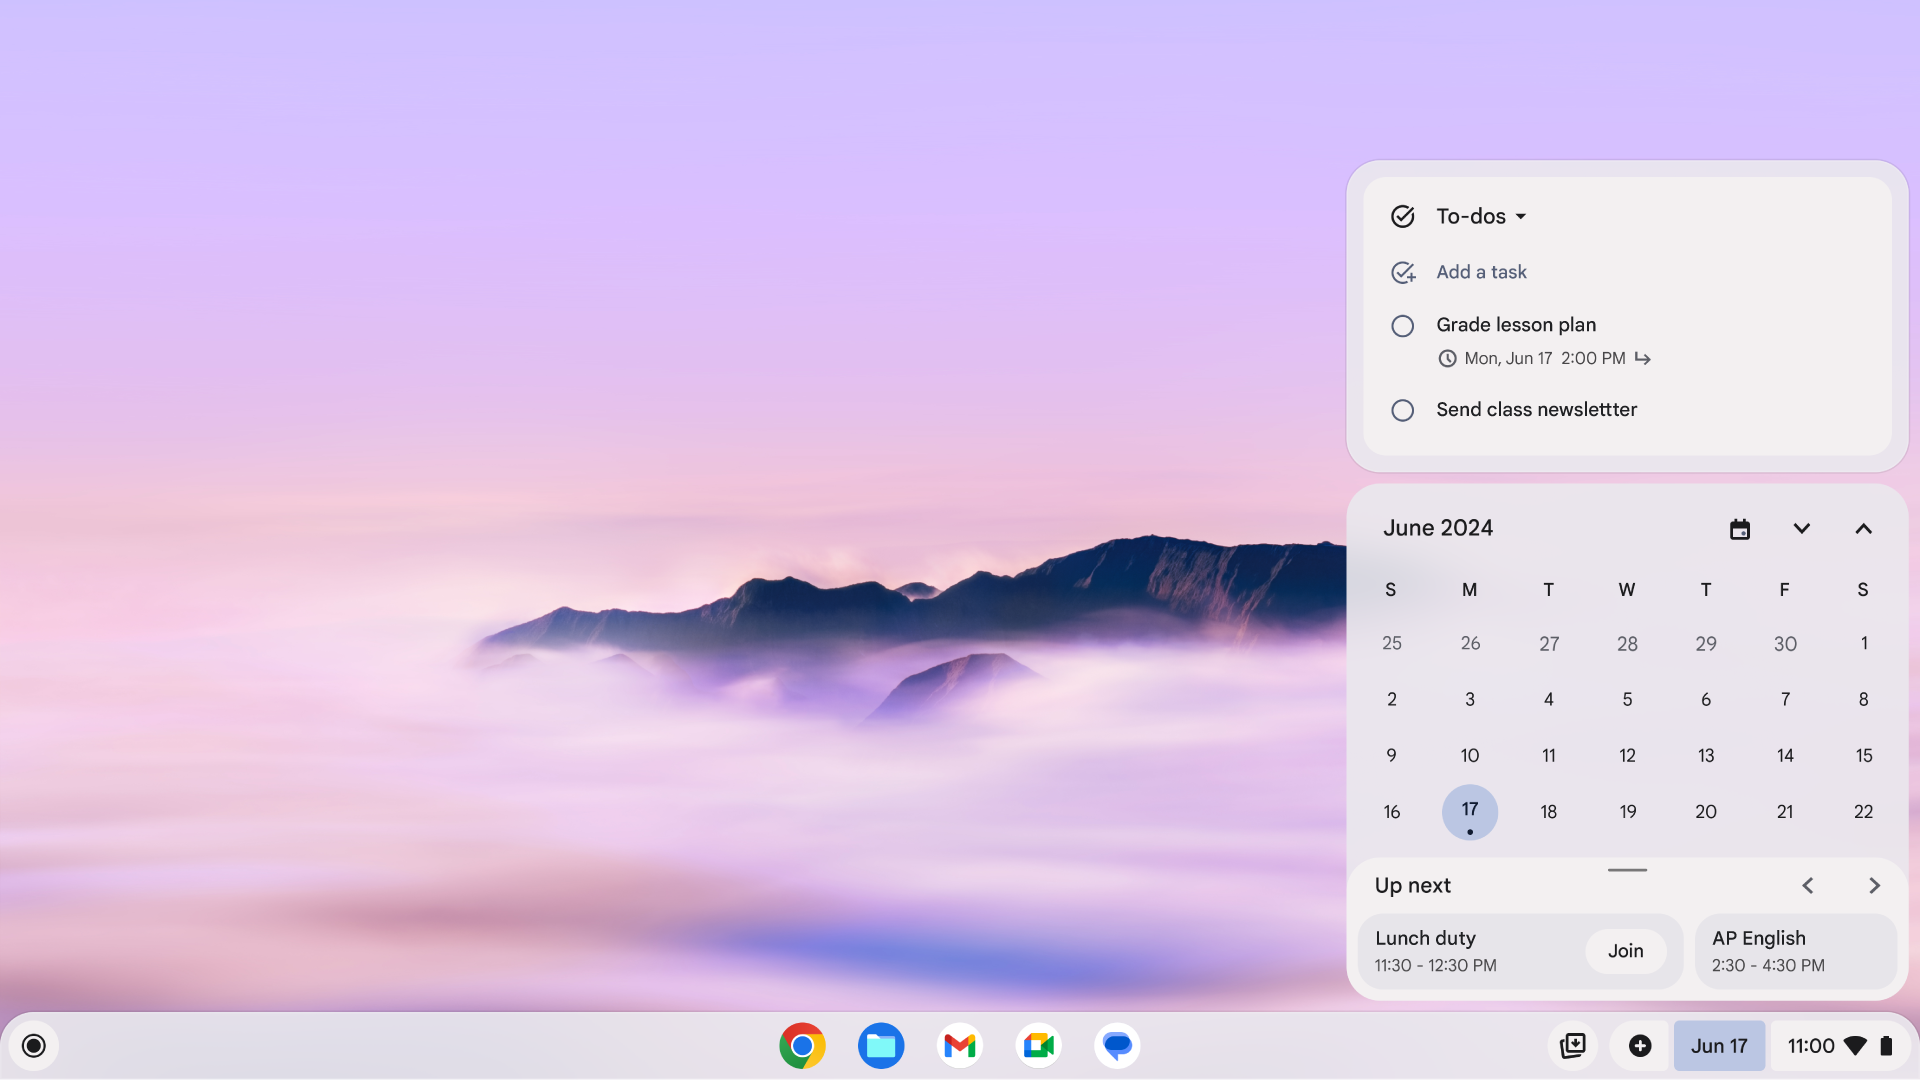
Task: Open Google Chrome from the shelf
Action: click(801, 1045)
